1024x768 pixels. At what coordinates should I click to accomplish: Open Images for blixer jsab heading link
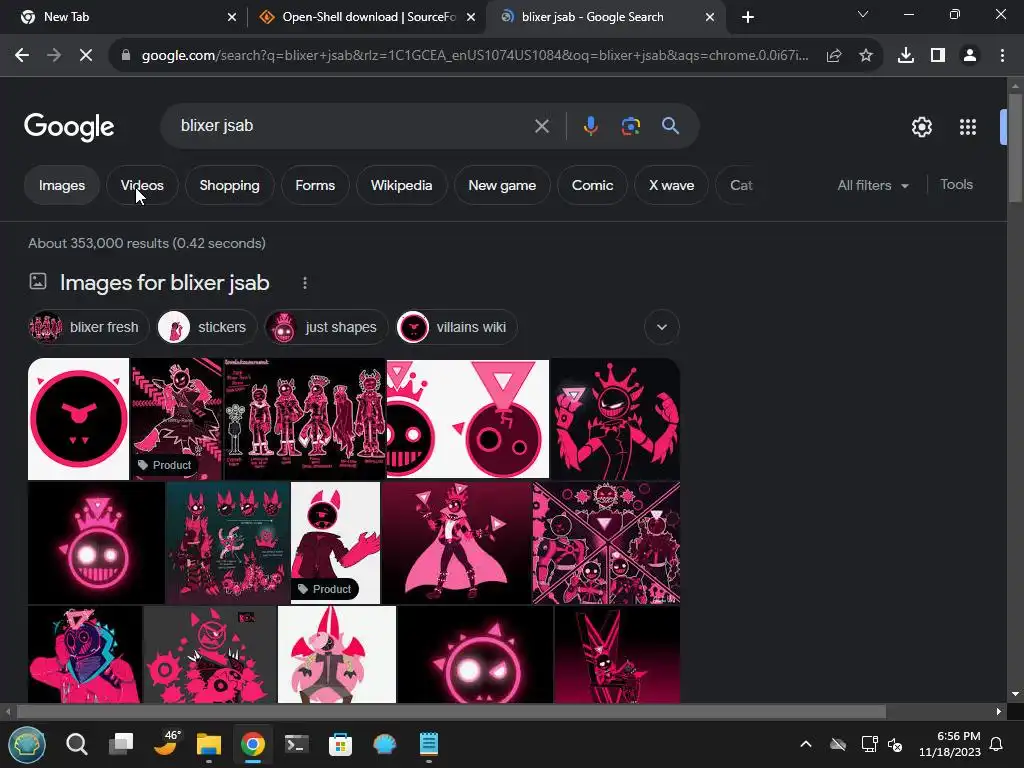[165, 283]
